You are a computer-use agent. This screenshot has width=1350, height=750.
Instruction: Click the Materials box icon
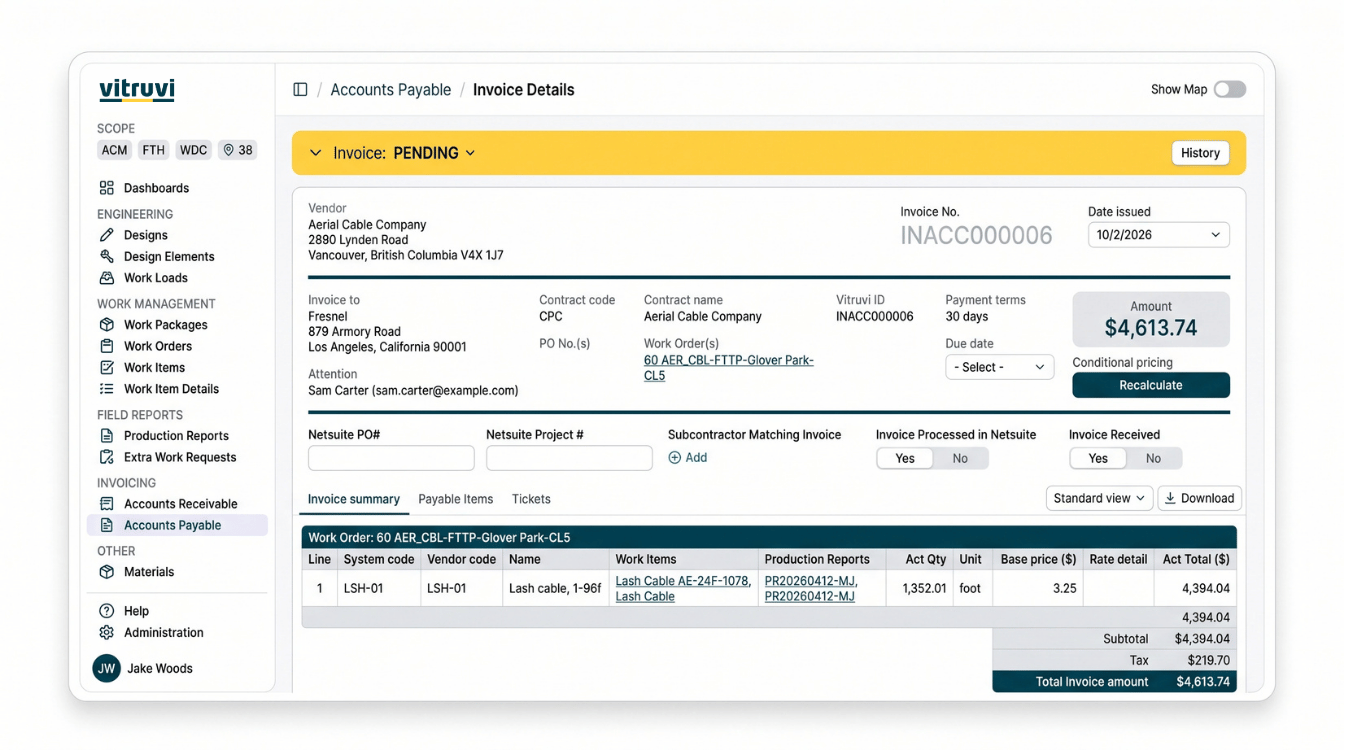[x=107, y=572]
